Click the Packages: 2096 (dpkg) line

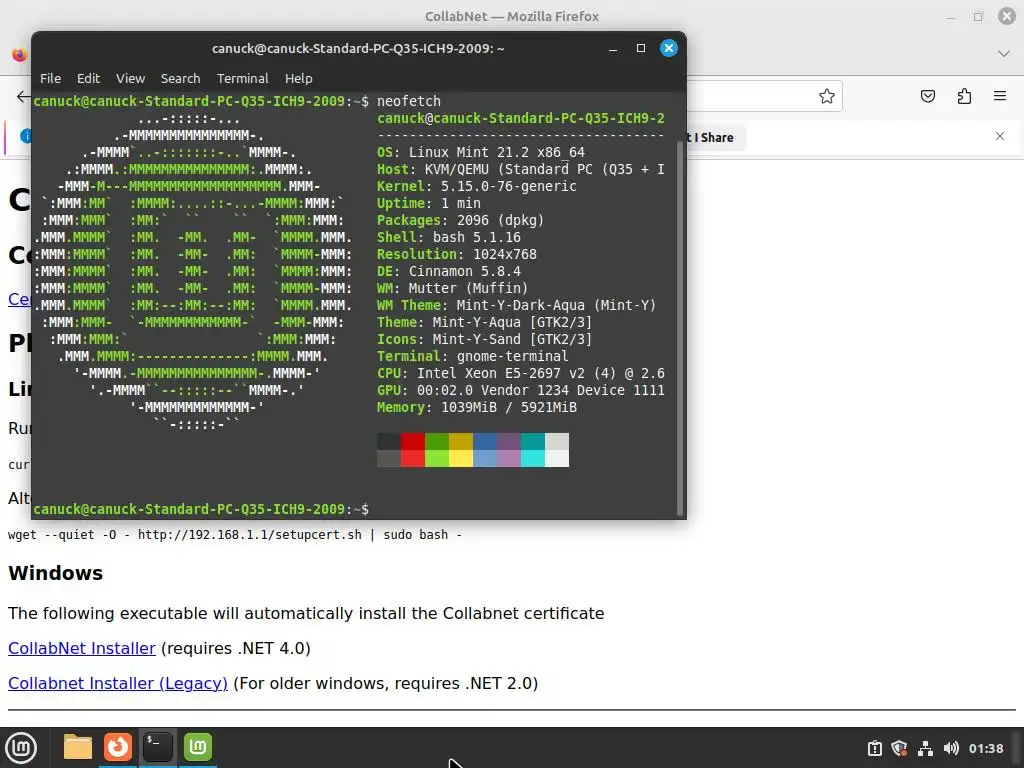coord(460,220)
